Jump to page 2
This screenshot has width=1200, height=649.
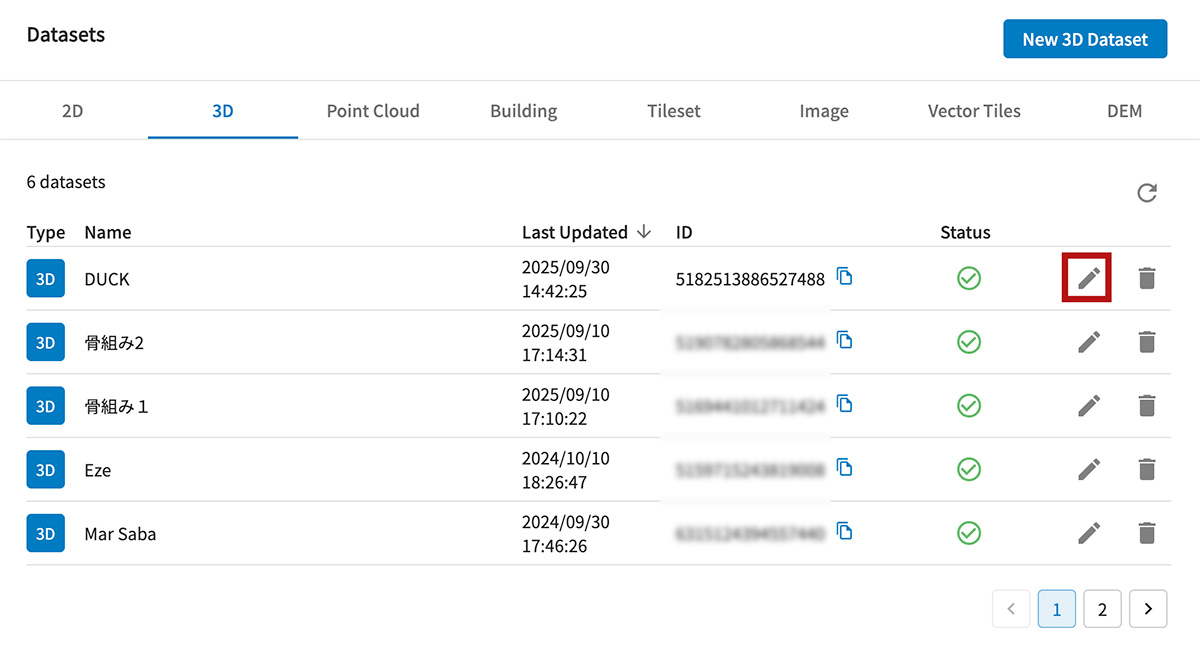click(x=1102, y=608)
